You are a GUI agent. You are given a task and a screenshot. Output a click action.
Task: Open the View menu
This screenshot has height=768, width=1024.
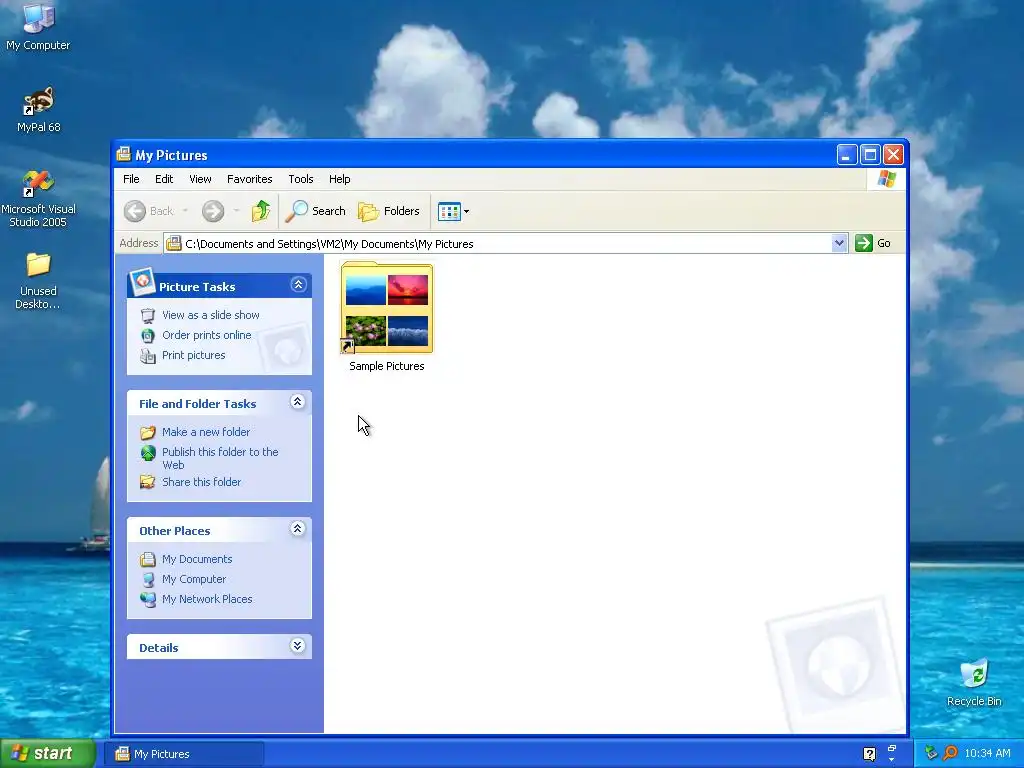click(x=200, y=179)
